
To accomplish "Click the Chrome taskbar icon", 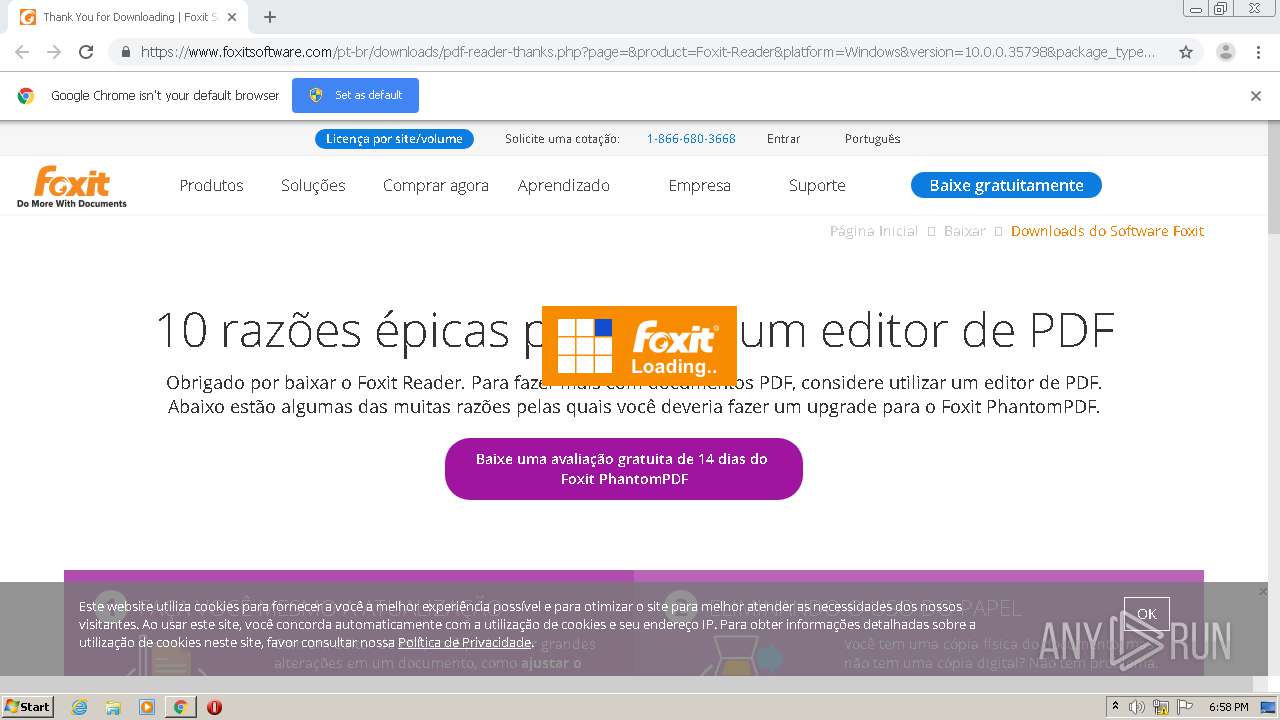I will tap(180, 707).
